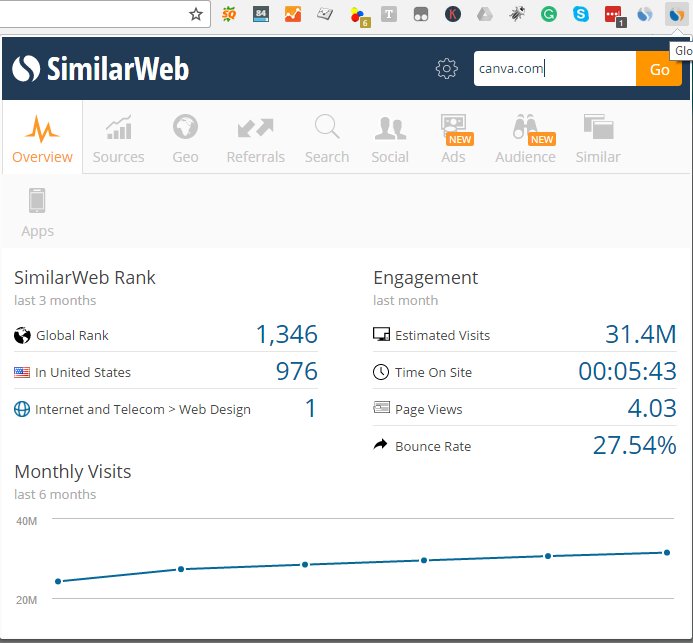Click Internet and Telecom > Web Design category

point(143,410)
